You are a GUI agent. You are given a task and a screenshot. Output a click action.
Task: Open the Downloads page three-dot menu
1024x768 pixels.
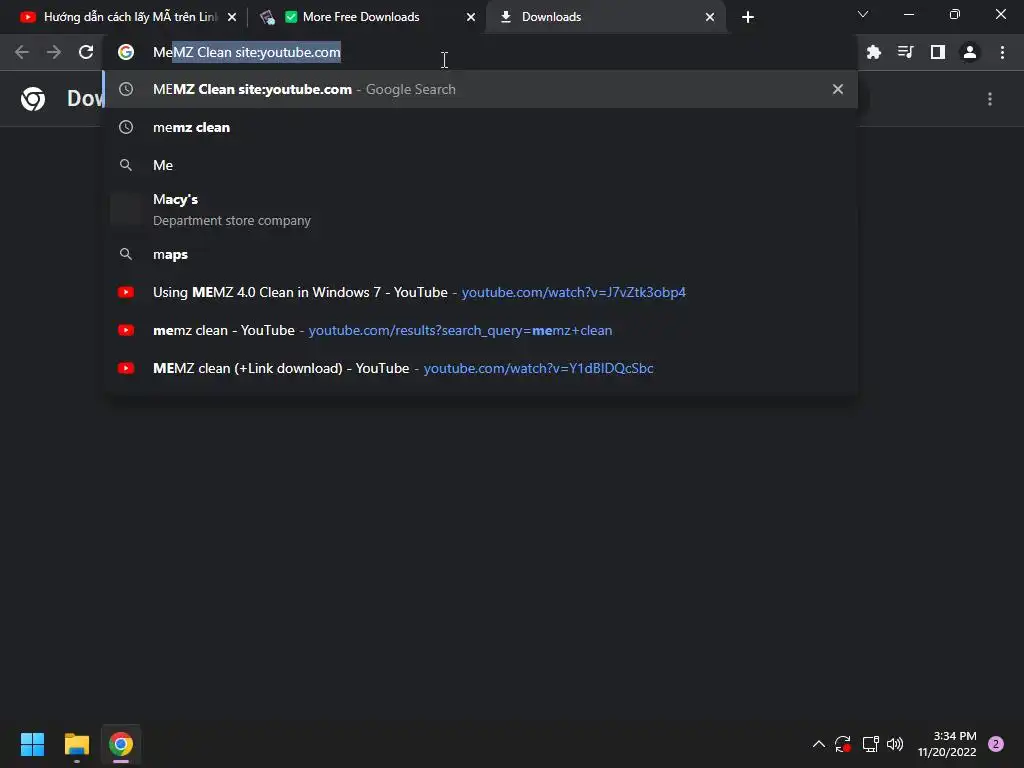(x=990, y=99)
